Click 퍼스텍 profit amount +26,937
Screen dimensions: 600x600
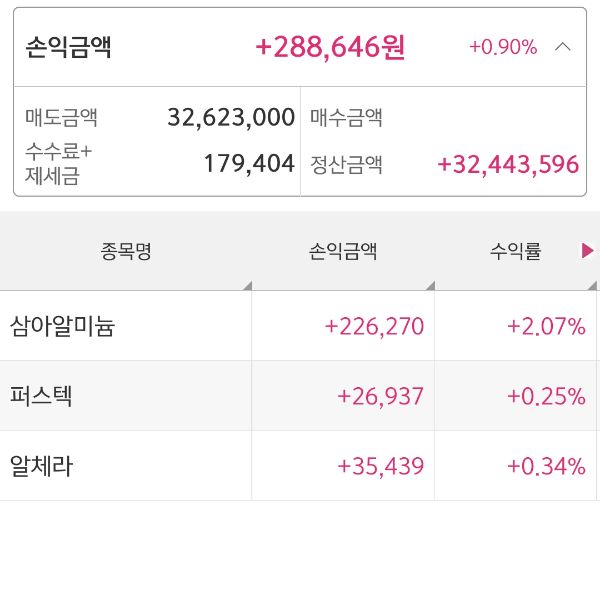[381, 396]
